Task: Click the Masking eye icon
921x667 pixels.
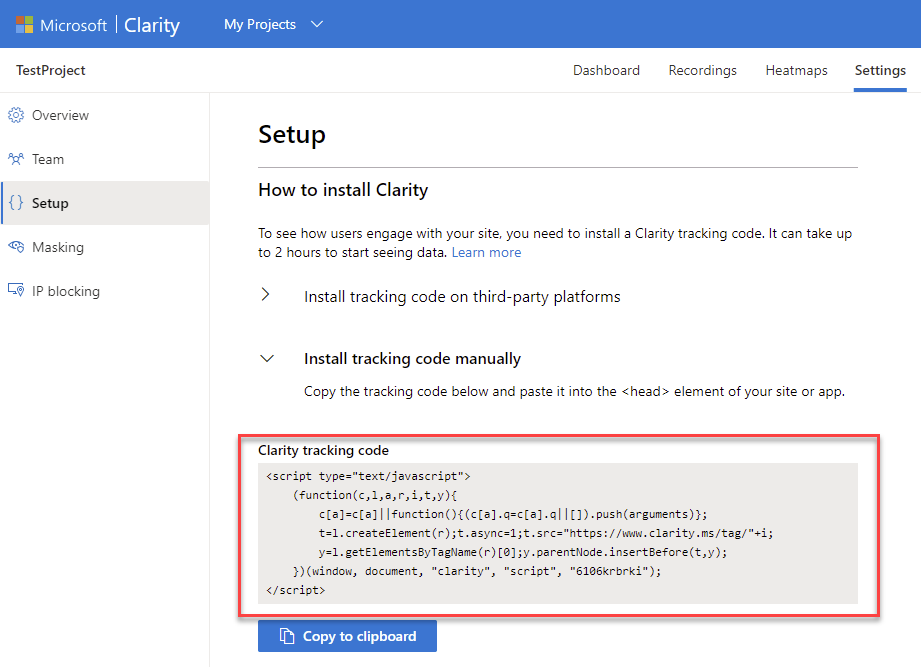Action: (16, 247)
